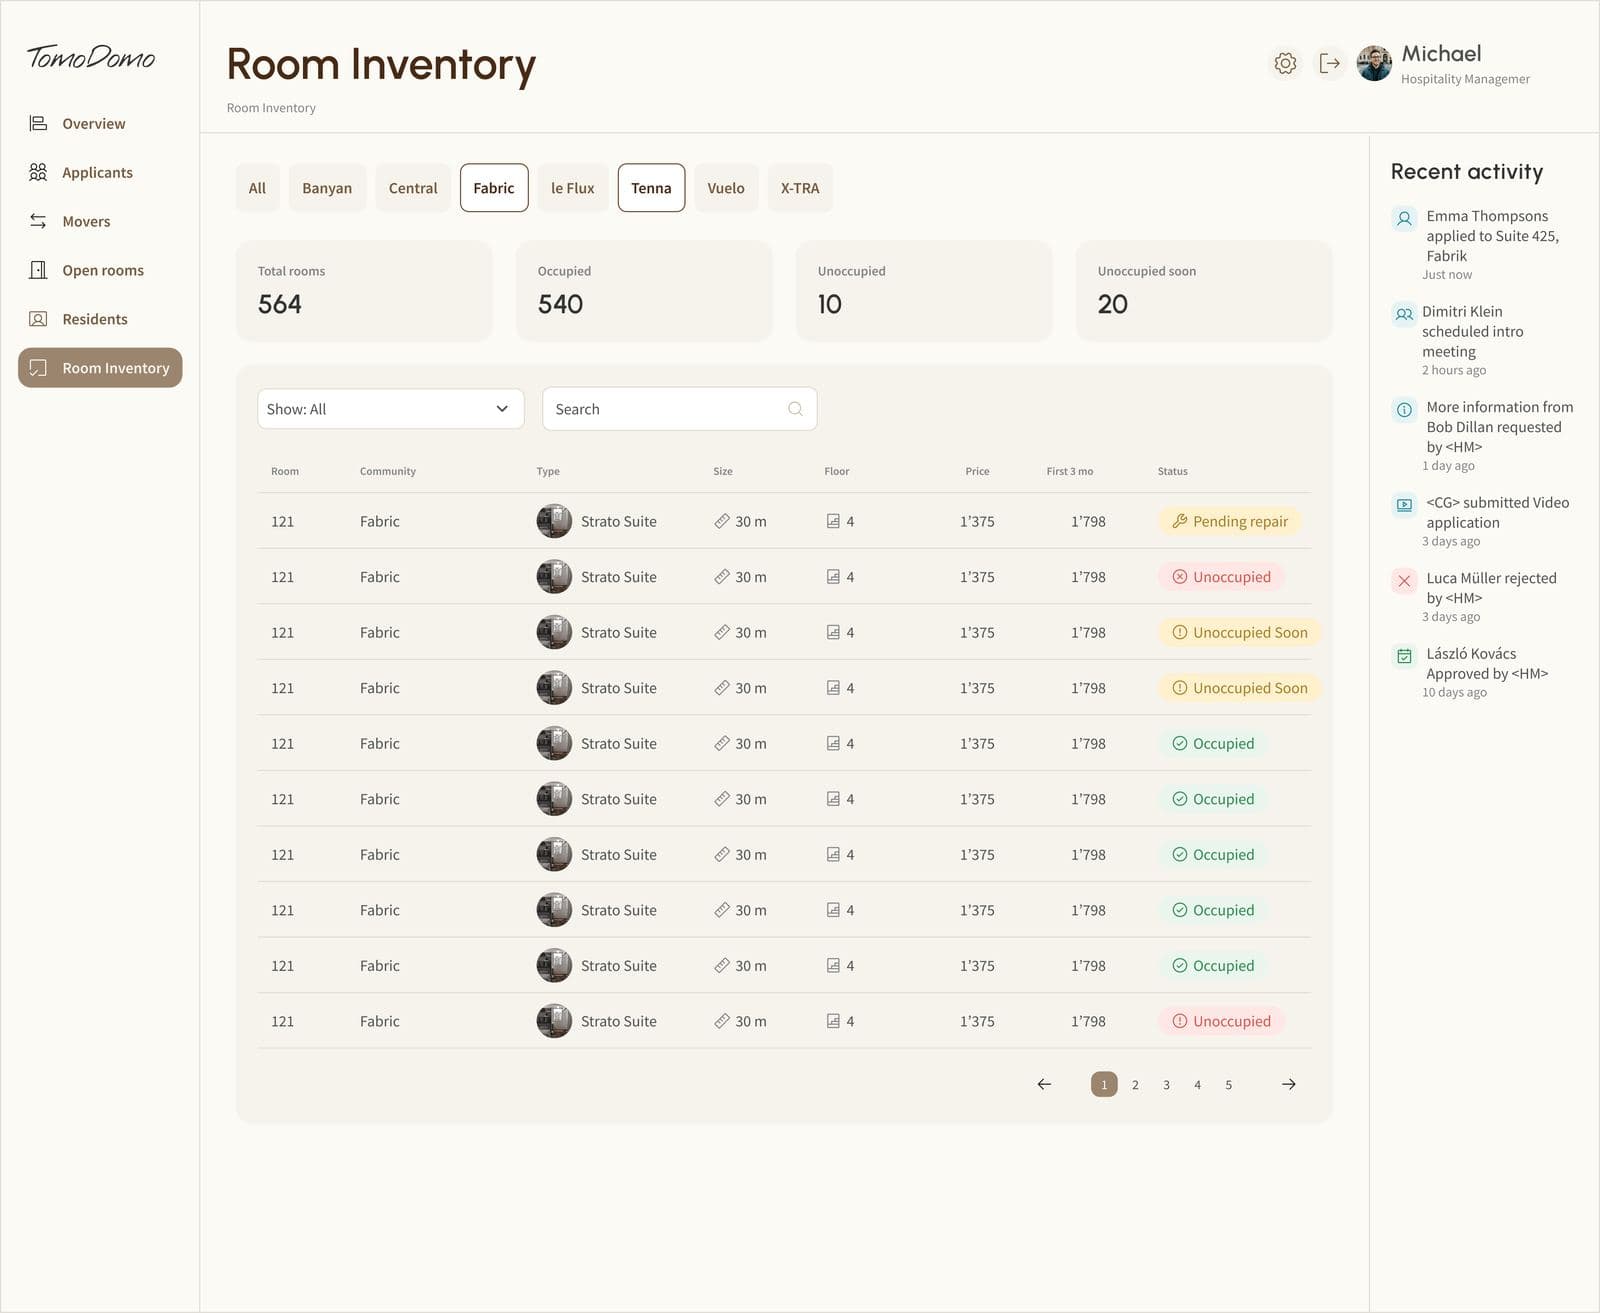Select the Central community tab

tap(413, 188)
